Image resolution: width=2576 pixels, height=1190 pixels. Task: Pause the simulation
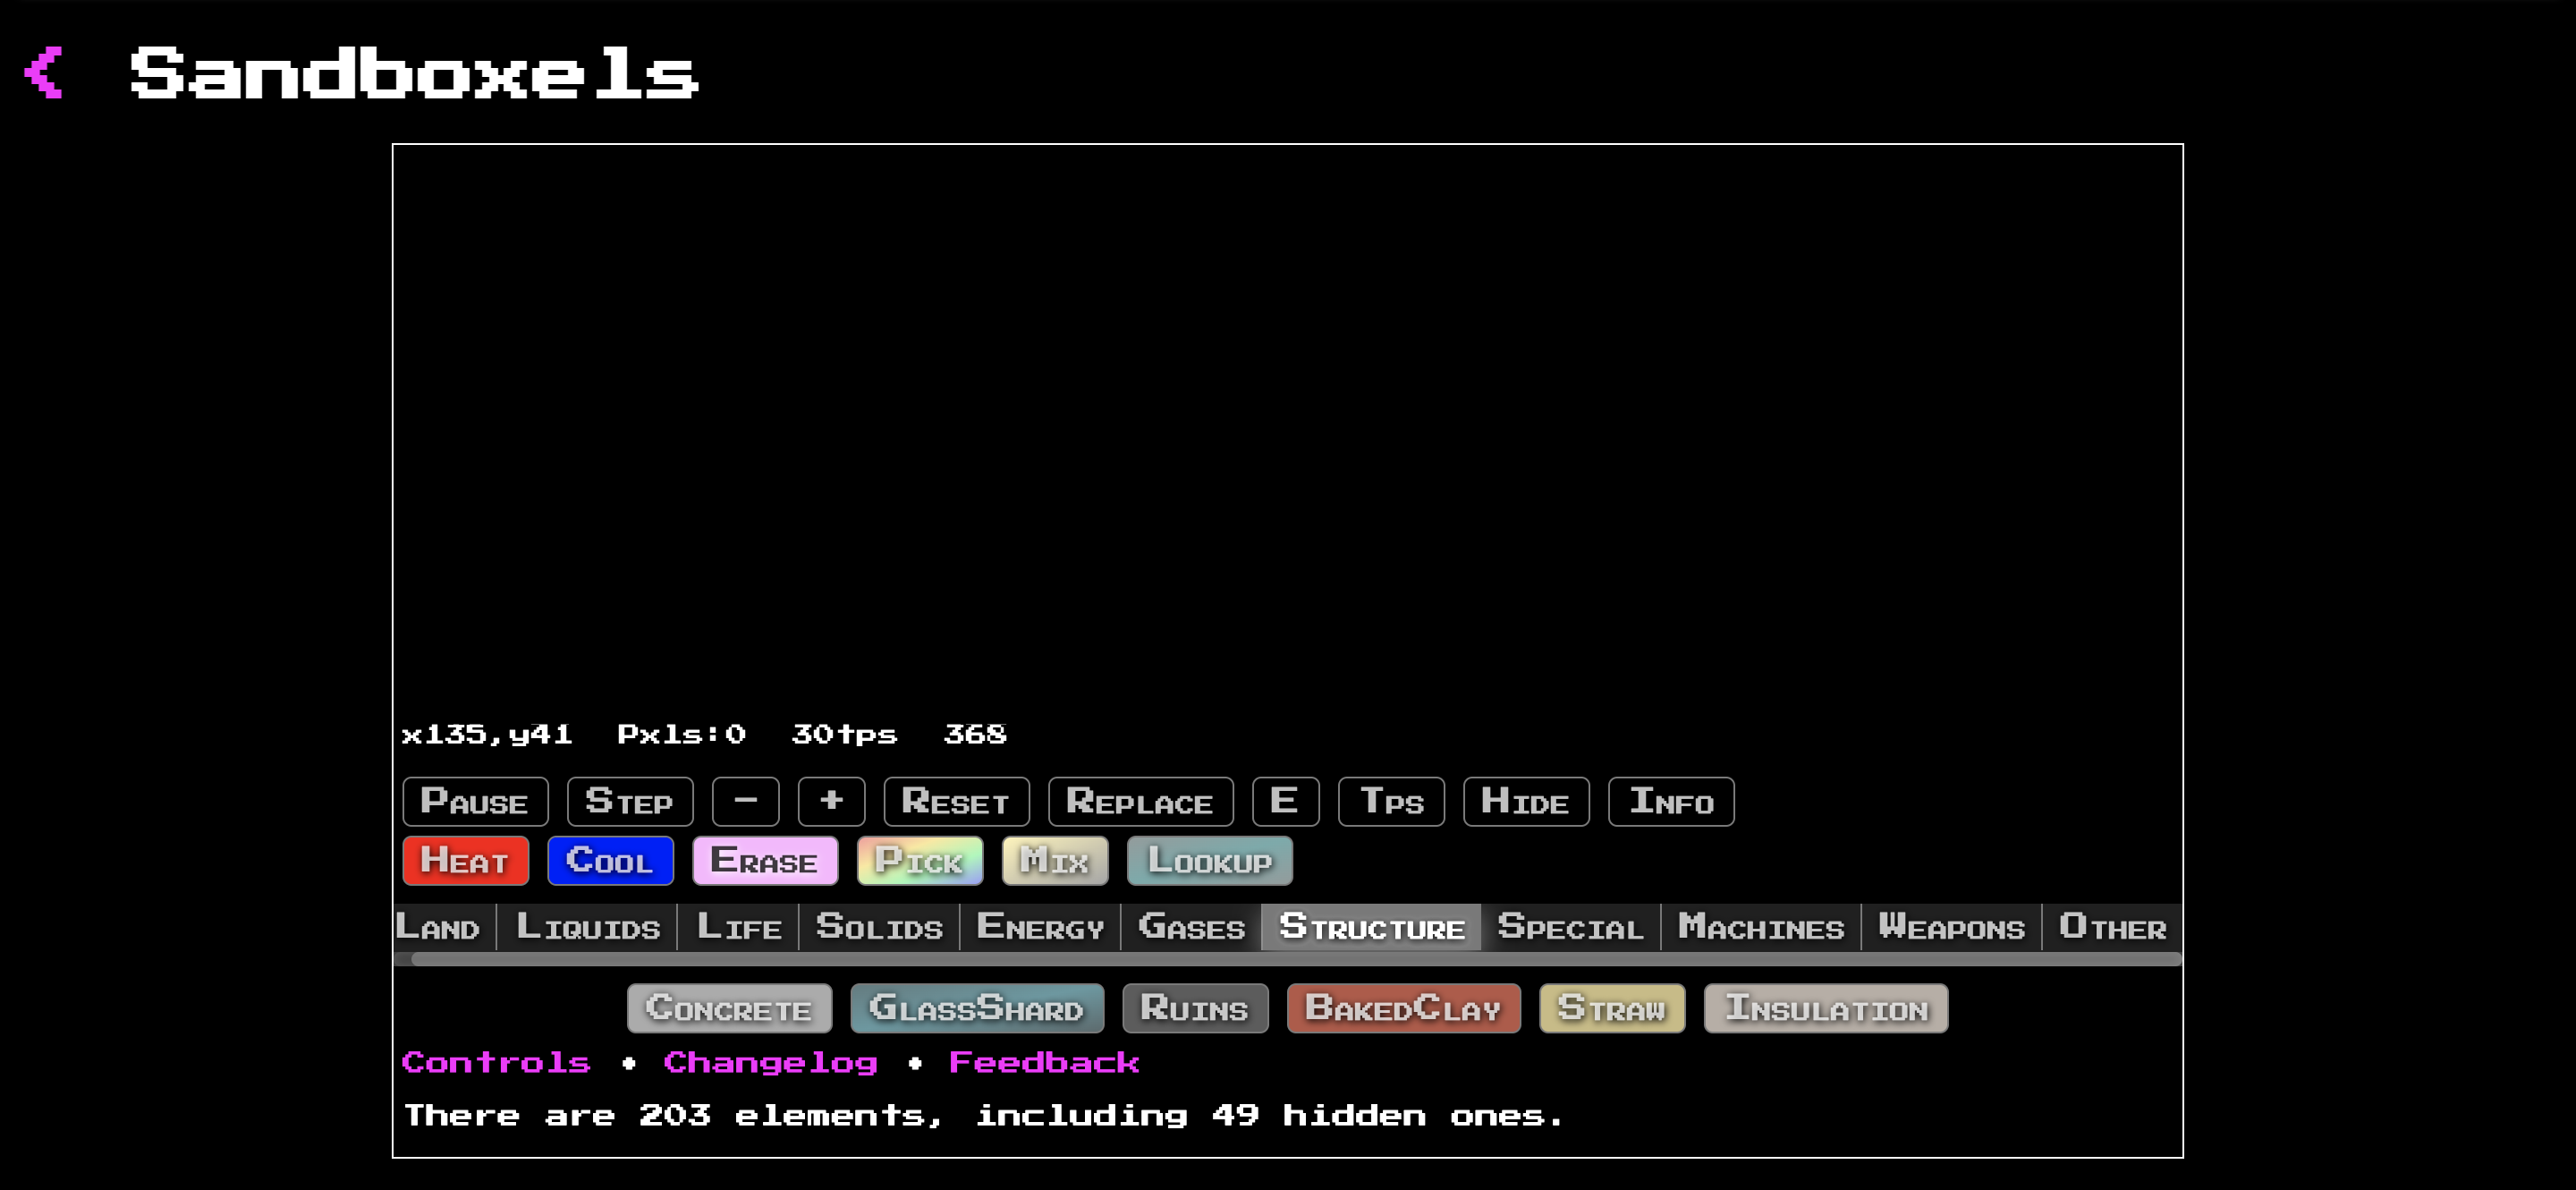pos(475,801)
